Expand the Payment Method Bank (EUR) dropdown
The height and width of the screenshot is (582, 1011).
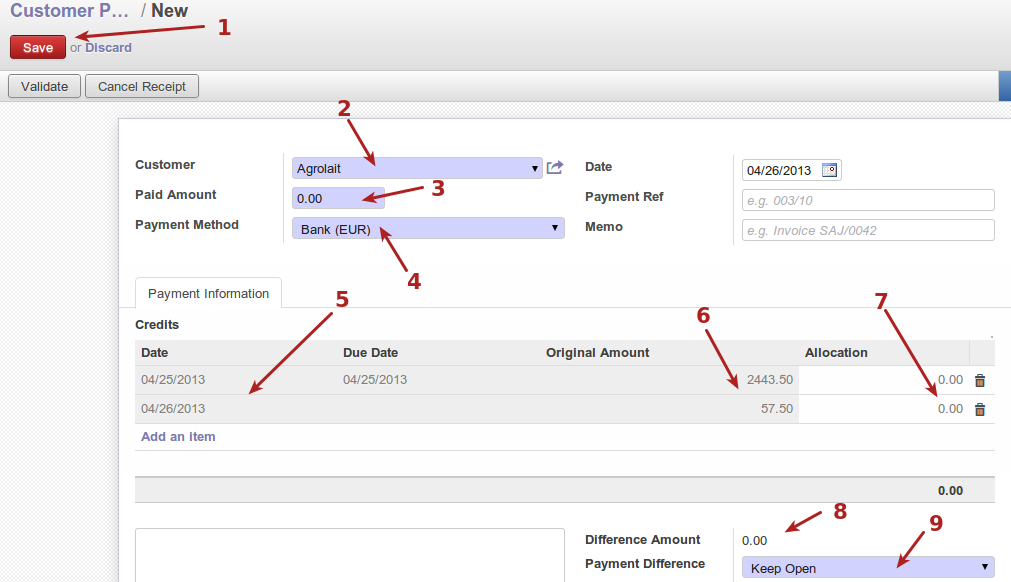point(428,229)
